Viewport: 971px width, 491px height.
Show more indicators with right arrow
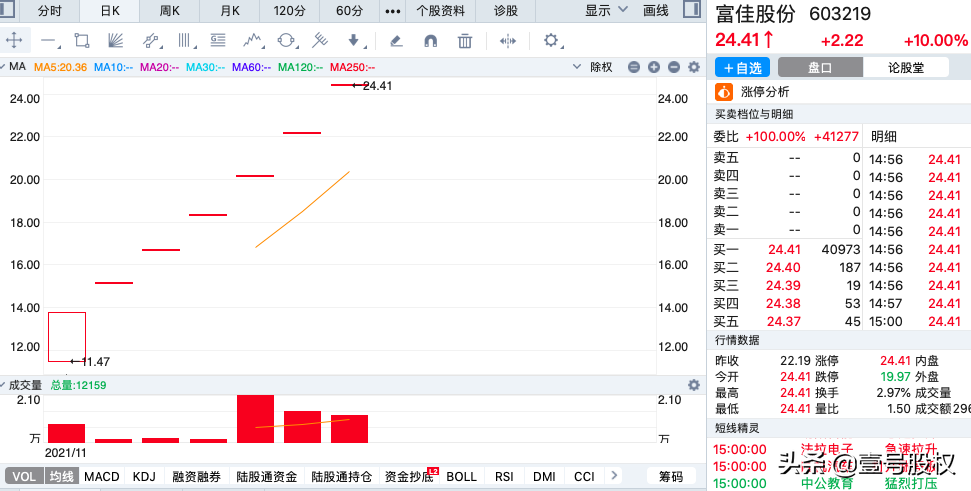pyautogui.click(x=614, y=476)
